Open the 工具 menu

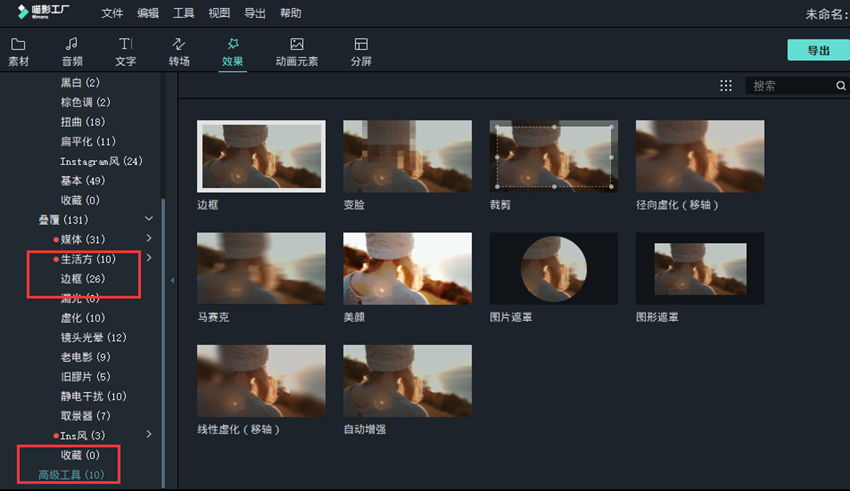coord(184,13)
